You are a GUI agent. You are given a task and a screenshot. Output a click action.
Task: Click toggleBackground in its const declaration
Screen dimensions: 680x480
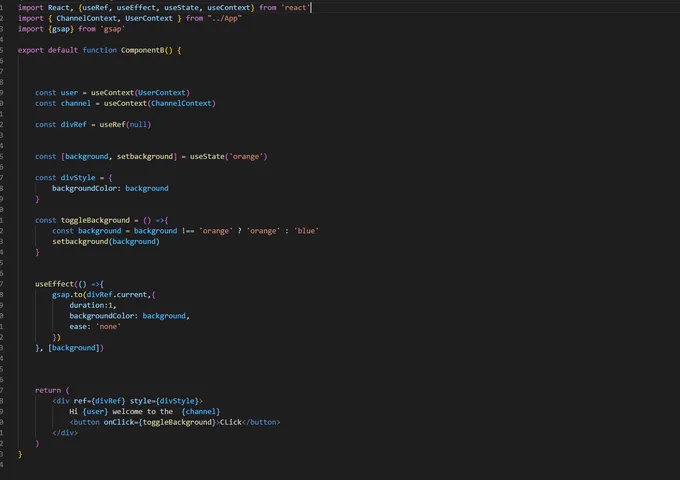click(x=95, y=220)
